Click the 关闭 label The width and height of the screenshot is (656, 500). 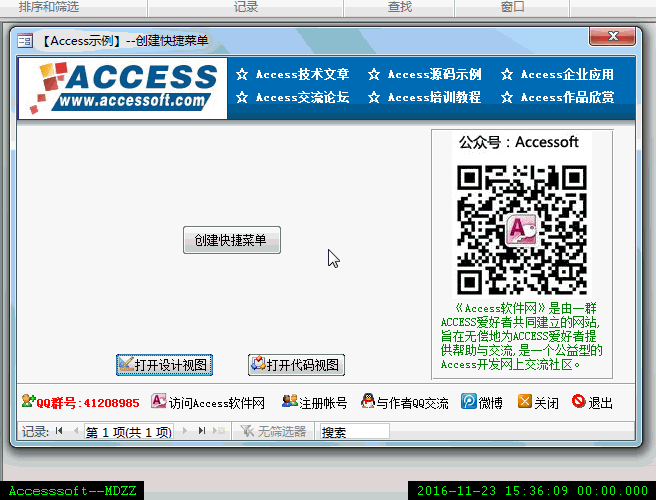tap(546, 403)
